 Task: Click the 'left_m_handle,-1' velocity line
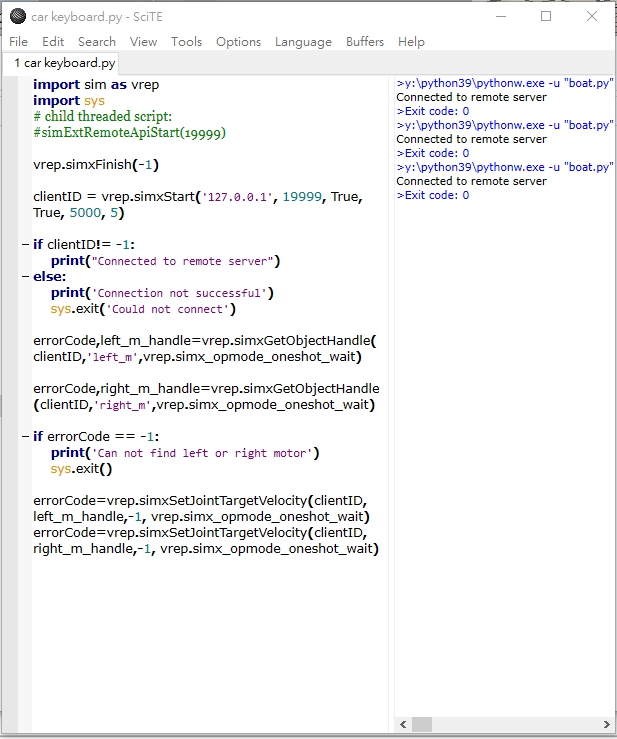[x=201, y=517]
